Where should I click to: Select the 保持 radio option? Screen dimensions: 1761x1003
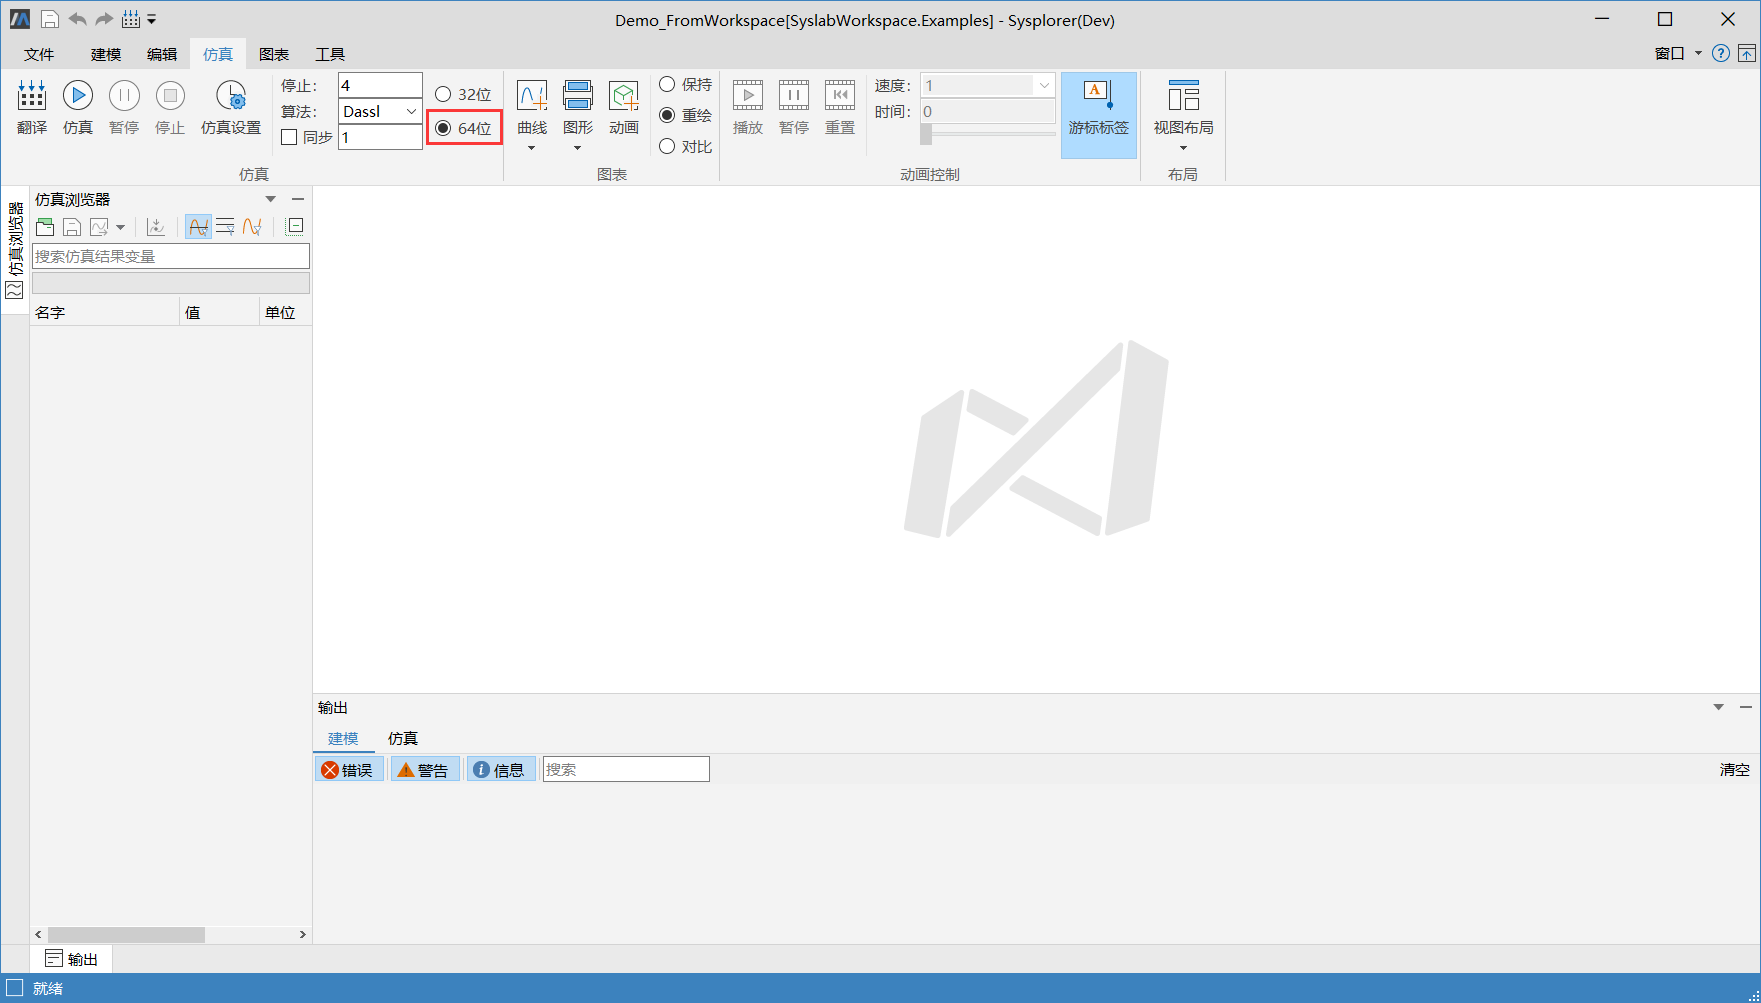(667, 85)
